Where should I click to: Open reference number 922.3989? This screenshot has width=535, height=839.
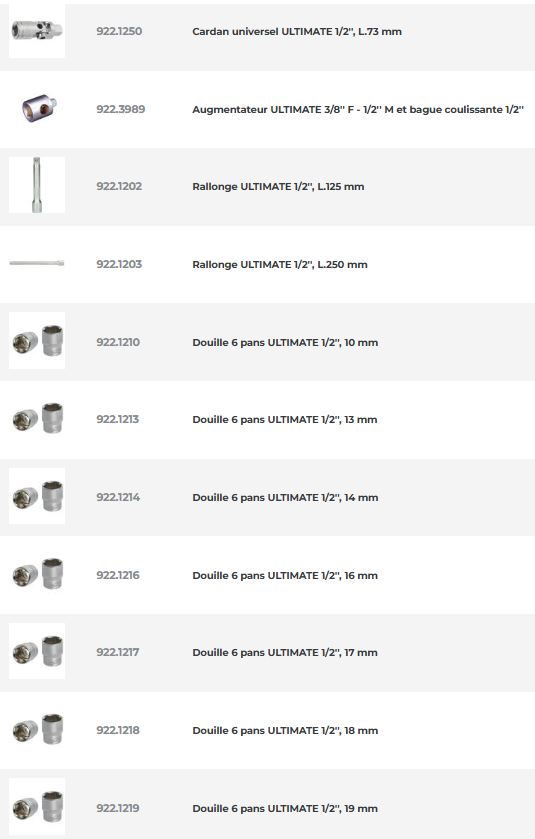(120, 109)
